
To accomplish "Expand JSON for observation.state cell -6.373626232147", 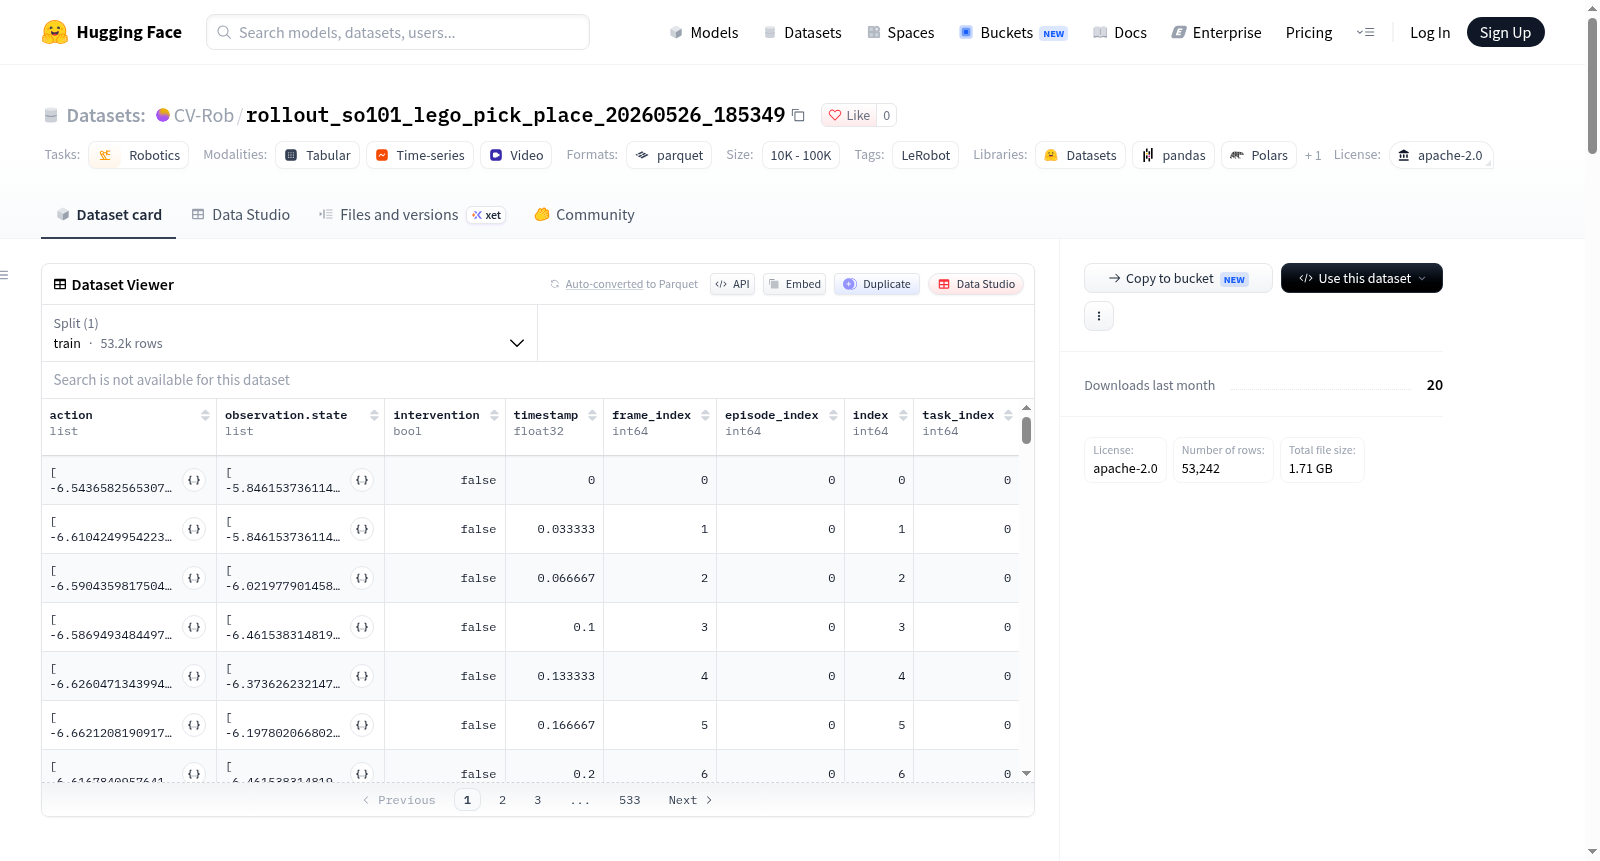I will coord(362,676).
